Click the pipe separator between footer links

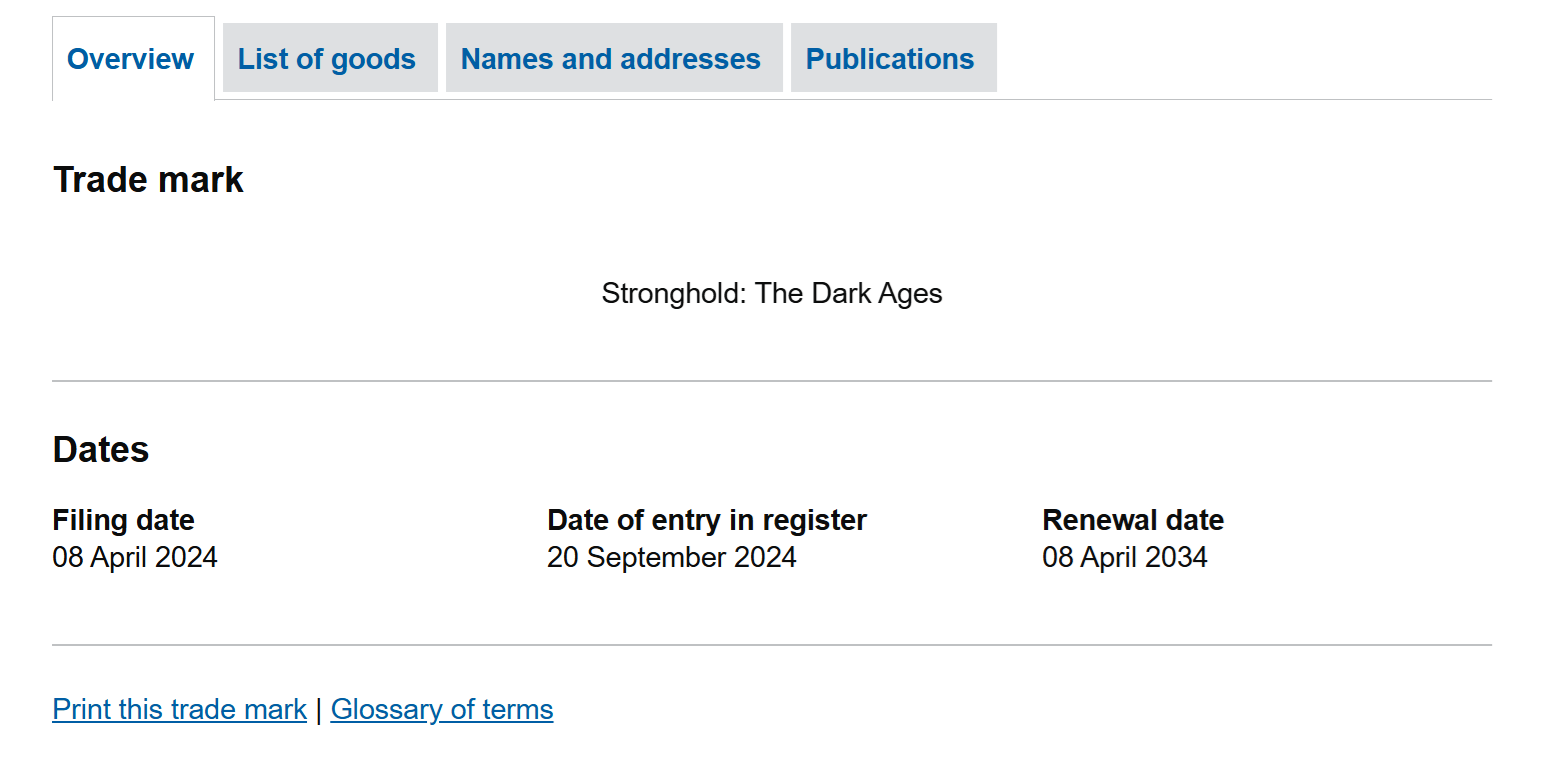318,709
